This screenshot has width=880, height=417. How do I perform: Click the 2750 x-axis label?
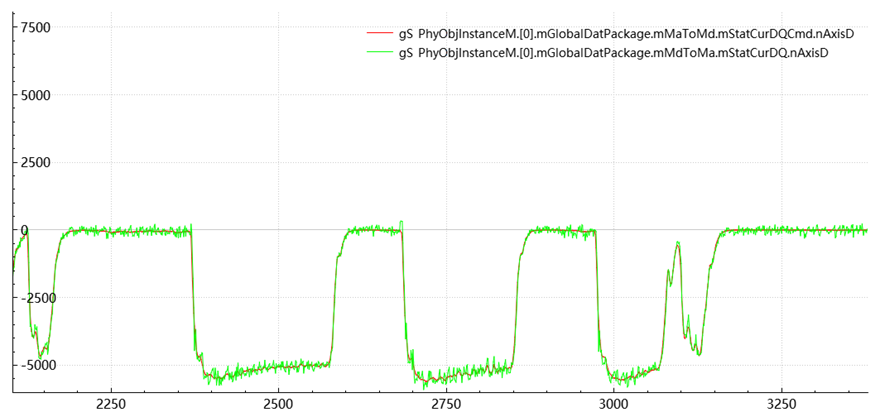click(x=446, y=406)
